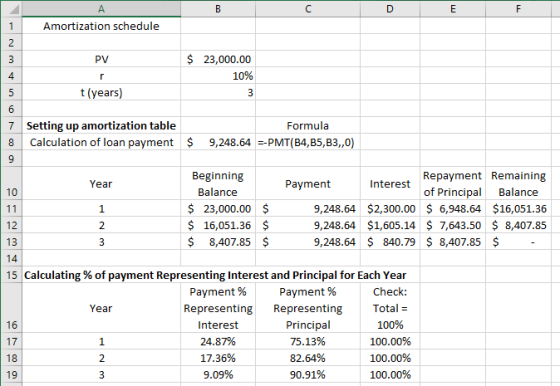Click the 24.87% interest share cell

(x=218, y=341)
